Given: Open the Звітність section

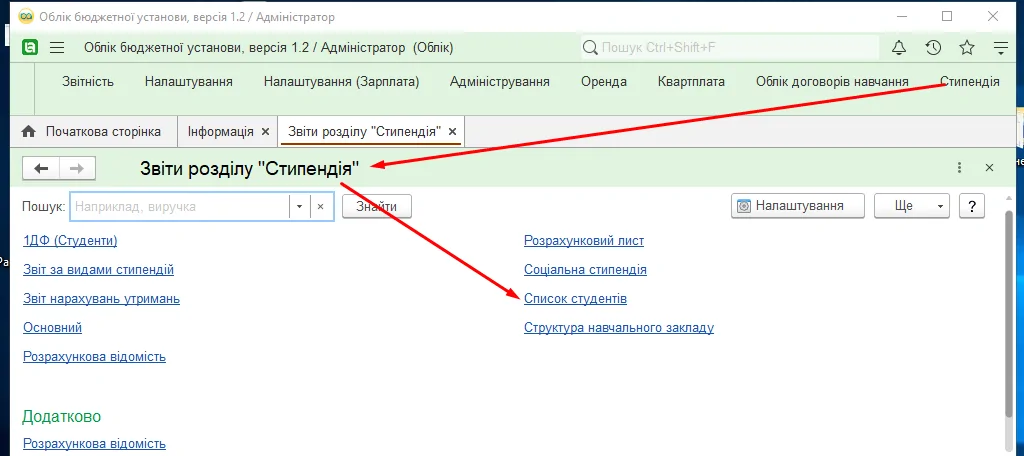Looking at the screenshot, I should (88, 82).
